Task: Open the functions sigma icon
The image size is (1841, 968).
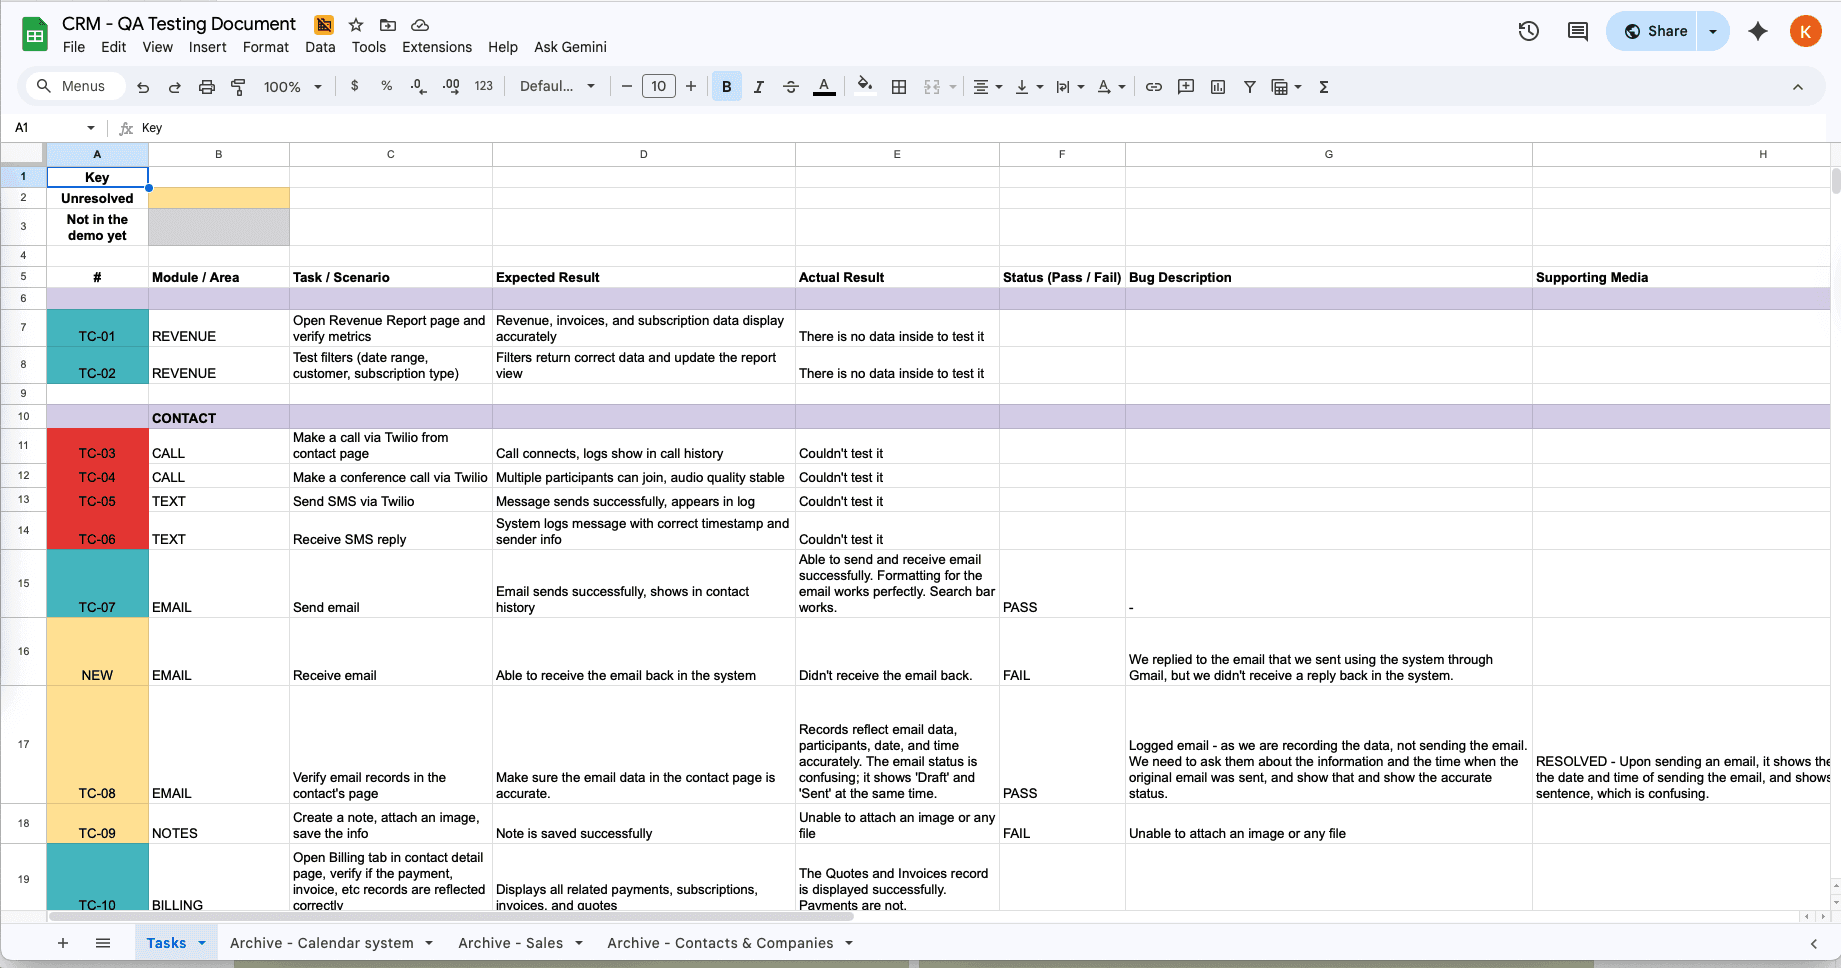Action: (1324, 87)
